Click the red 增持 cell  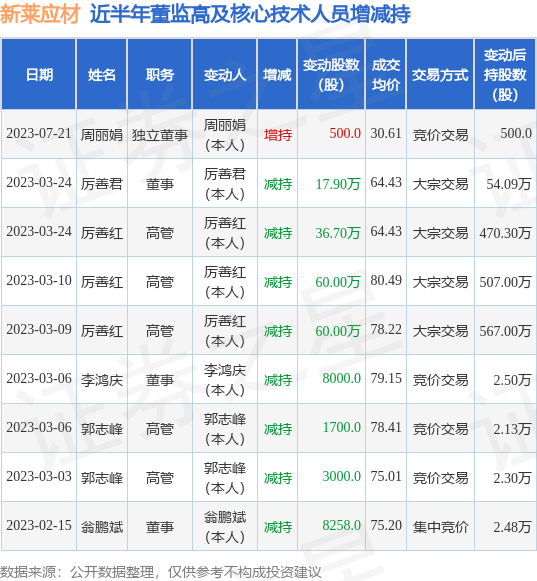(278, 135)
